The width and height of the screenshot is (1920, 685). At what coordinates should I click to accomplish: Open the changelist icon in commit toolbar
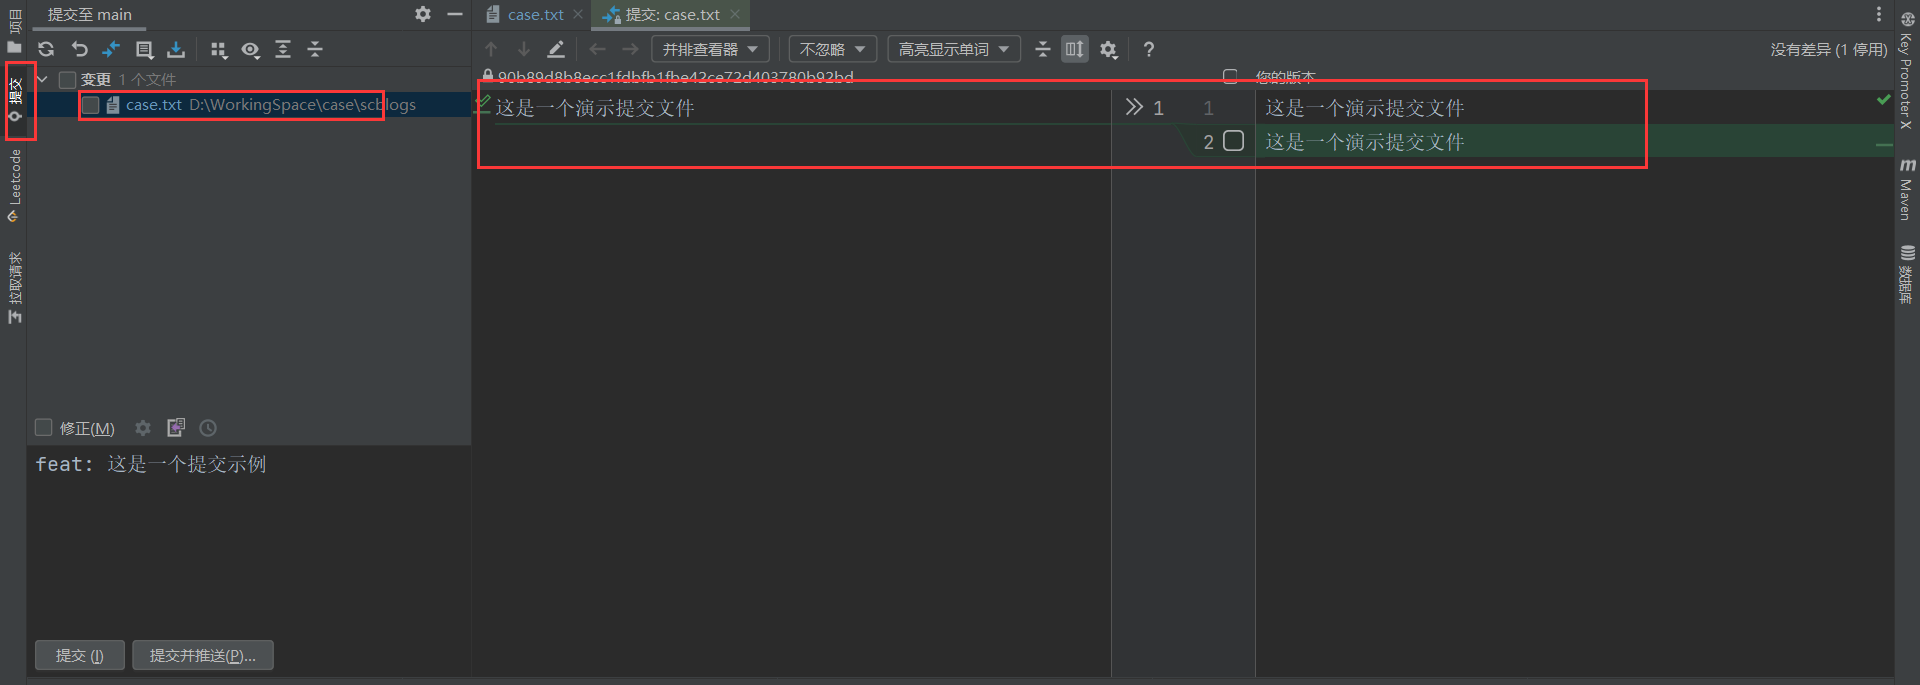point(144,49)
